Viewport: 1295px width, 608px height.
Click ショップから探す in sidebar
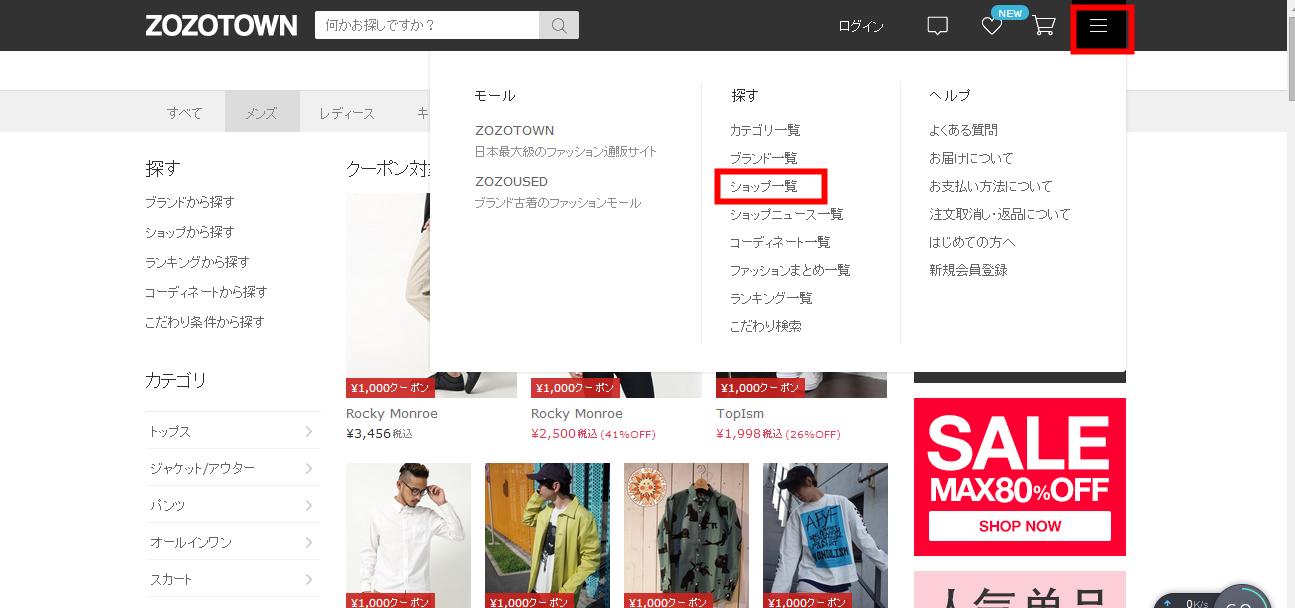pyautogui.click(x=190, y=232)
